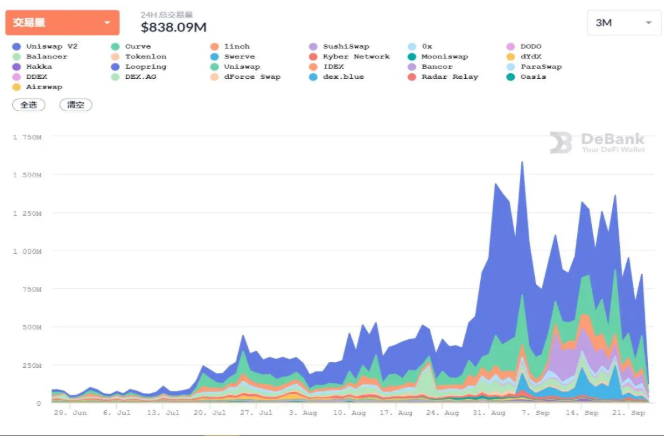Click the 全选 select-all button
This screenshot has width=664, height=442.
click(x=29, y=105)
